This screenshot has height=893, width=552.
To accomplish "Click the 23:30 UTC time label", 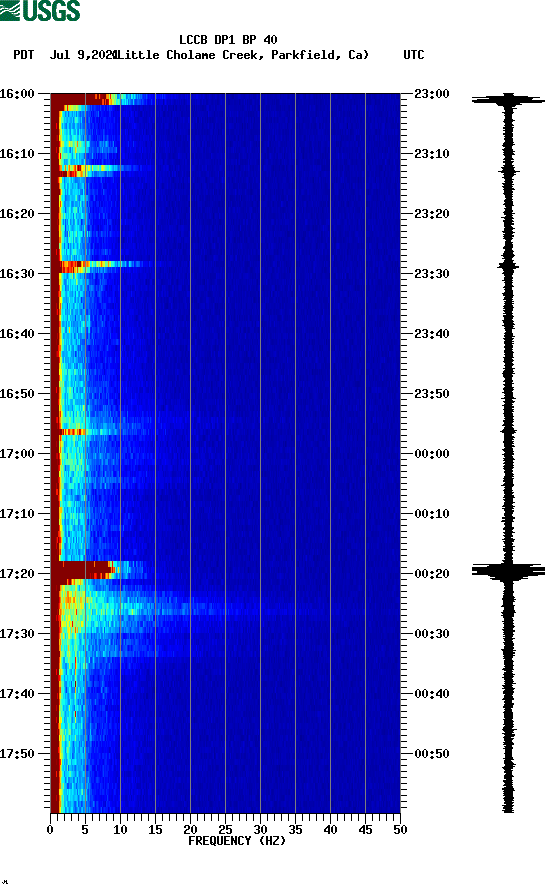I will (x=432, y=273).
